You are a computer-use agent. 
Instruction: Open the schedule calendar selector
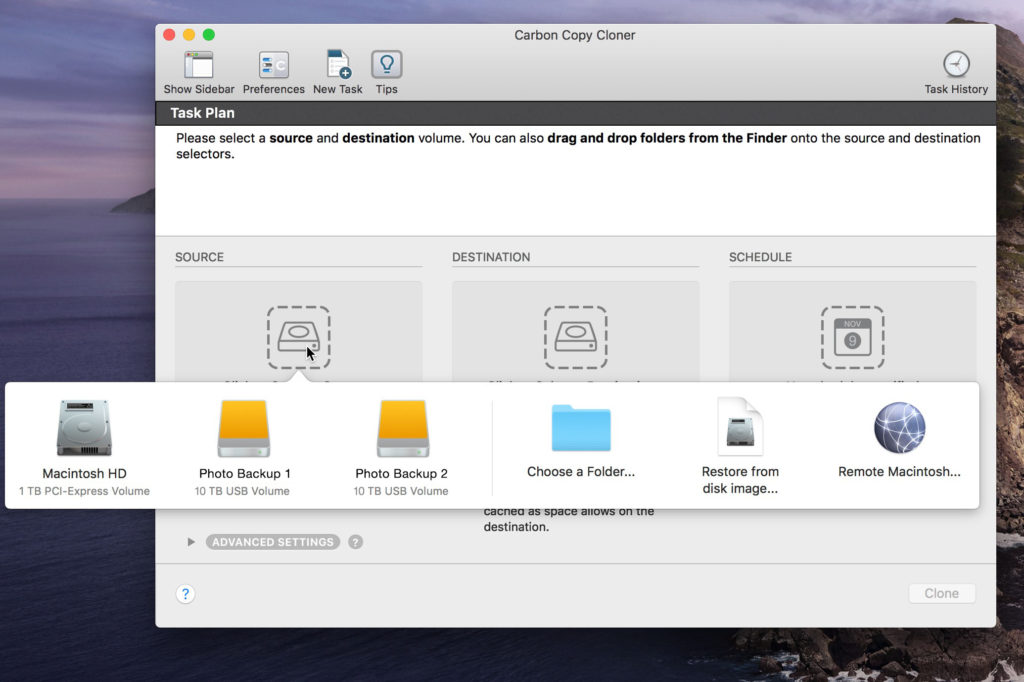(x=852, y=337)
